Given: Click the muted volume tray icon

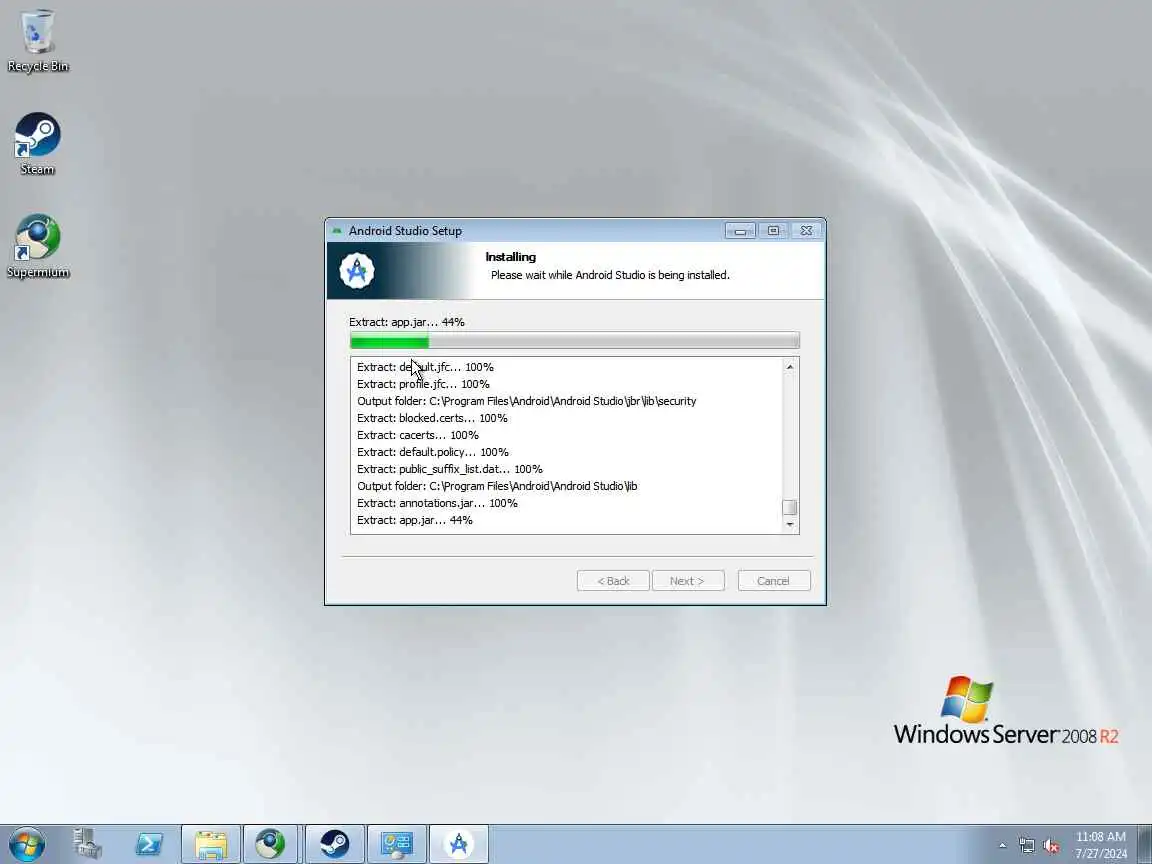Looking at the screenshot, I should pos(1051,846).
